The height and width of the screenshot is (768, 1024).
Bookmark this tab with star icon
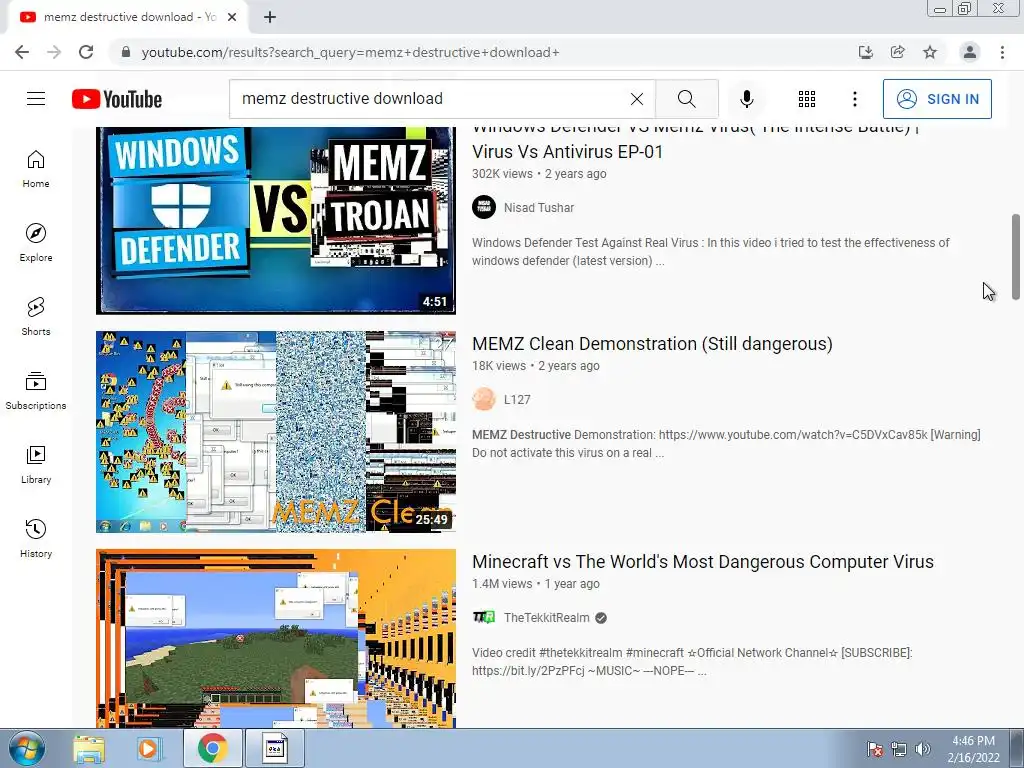coord(930,52)
